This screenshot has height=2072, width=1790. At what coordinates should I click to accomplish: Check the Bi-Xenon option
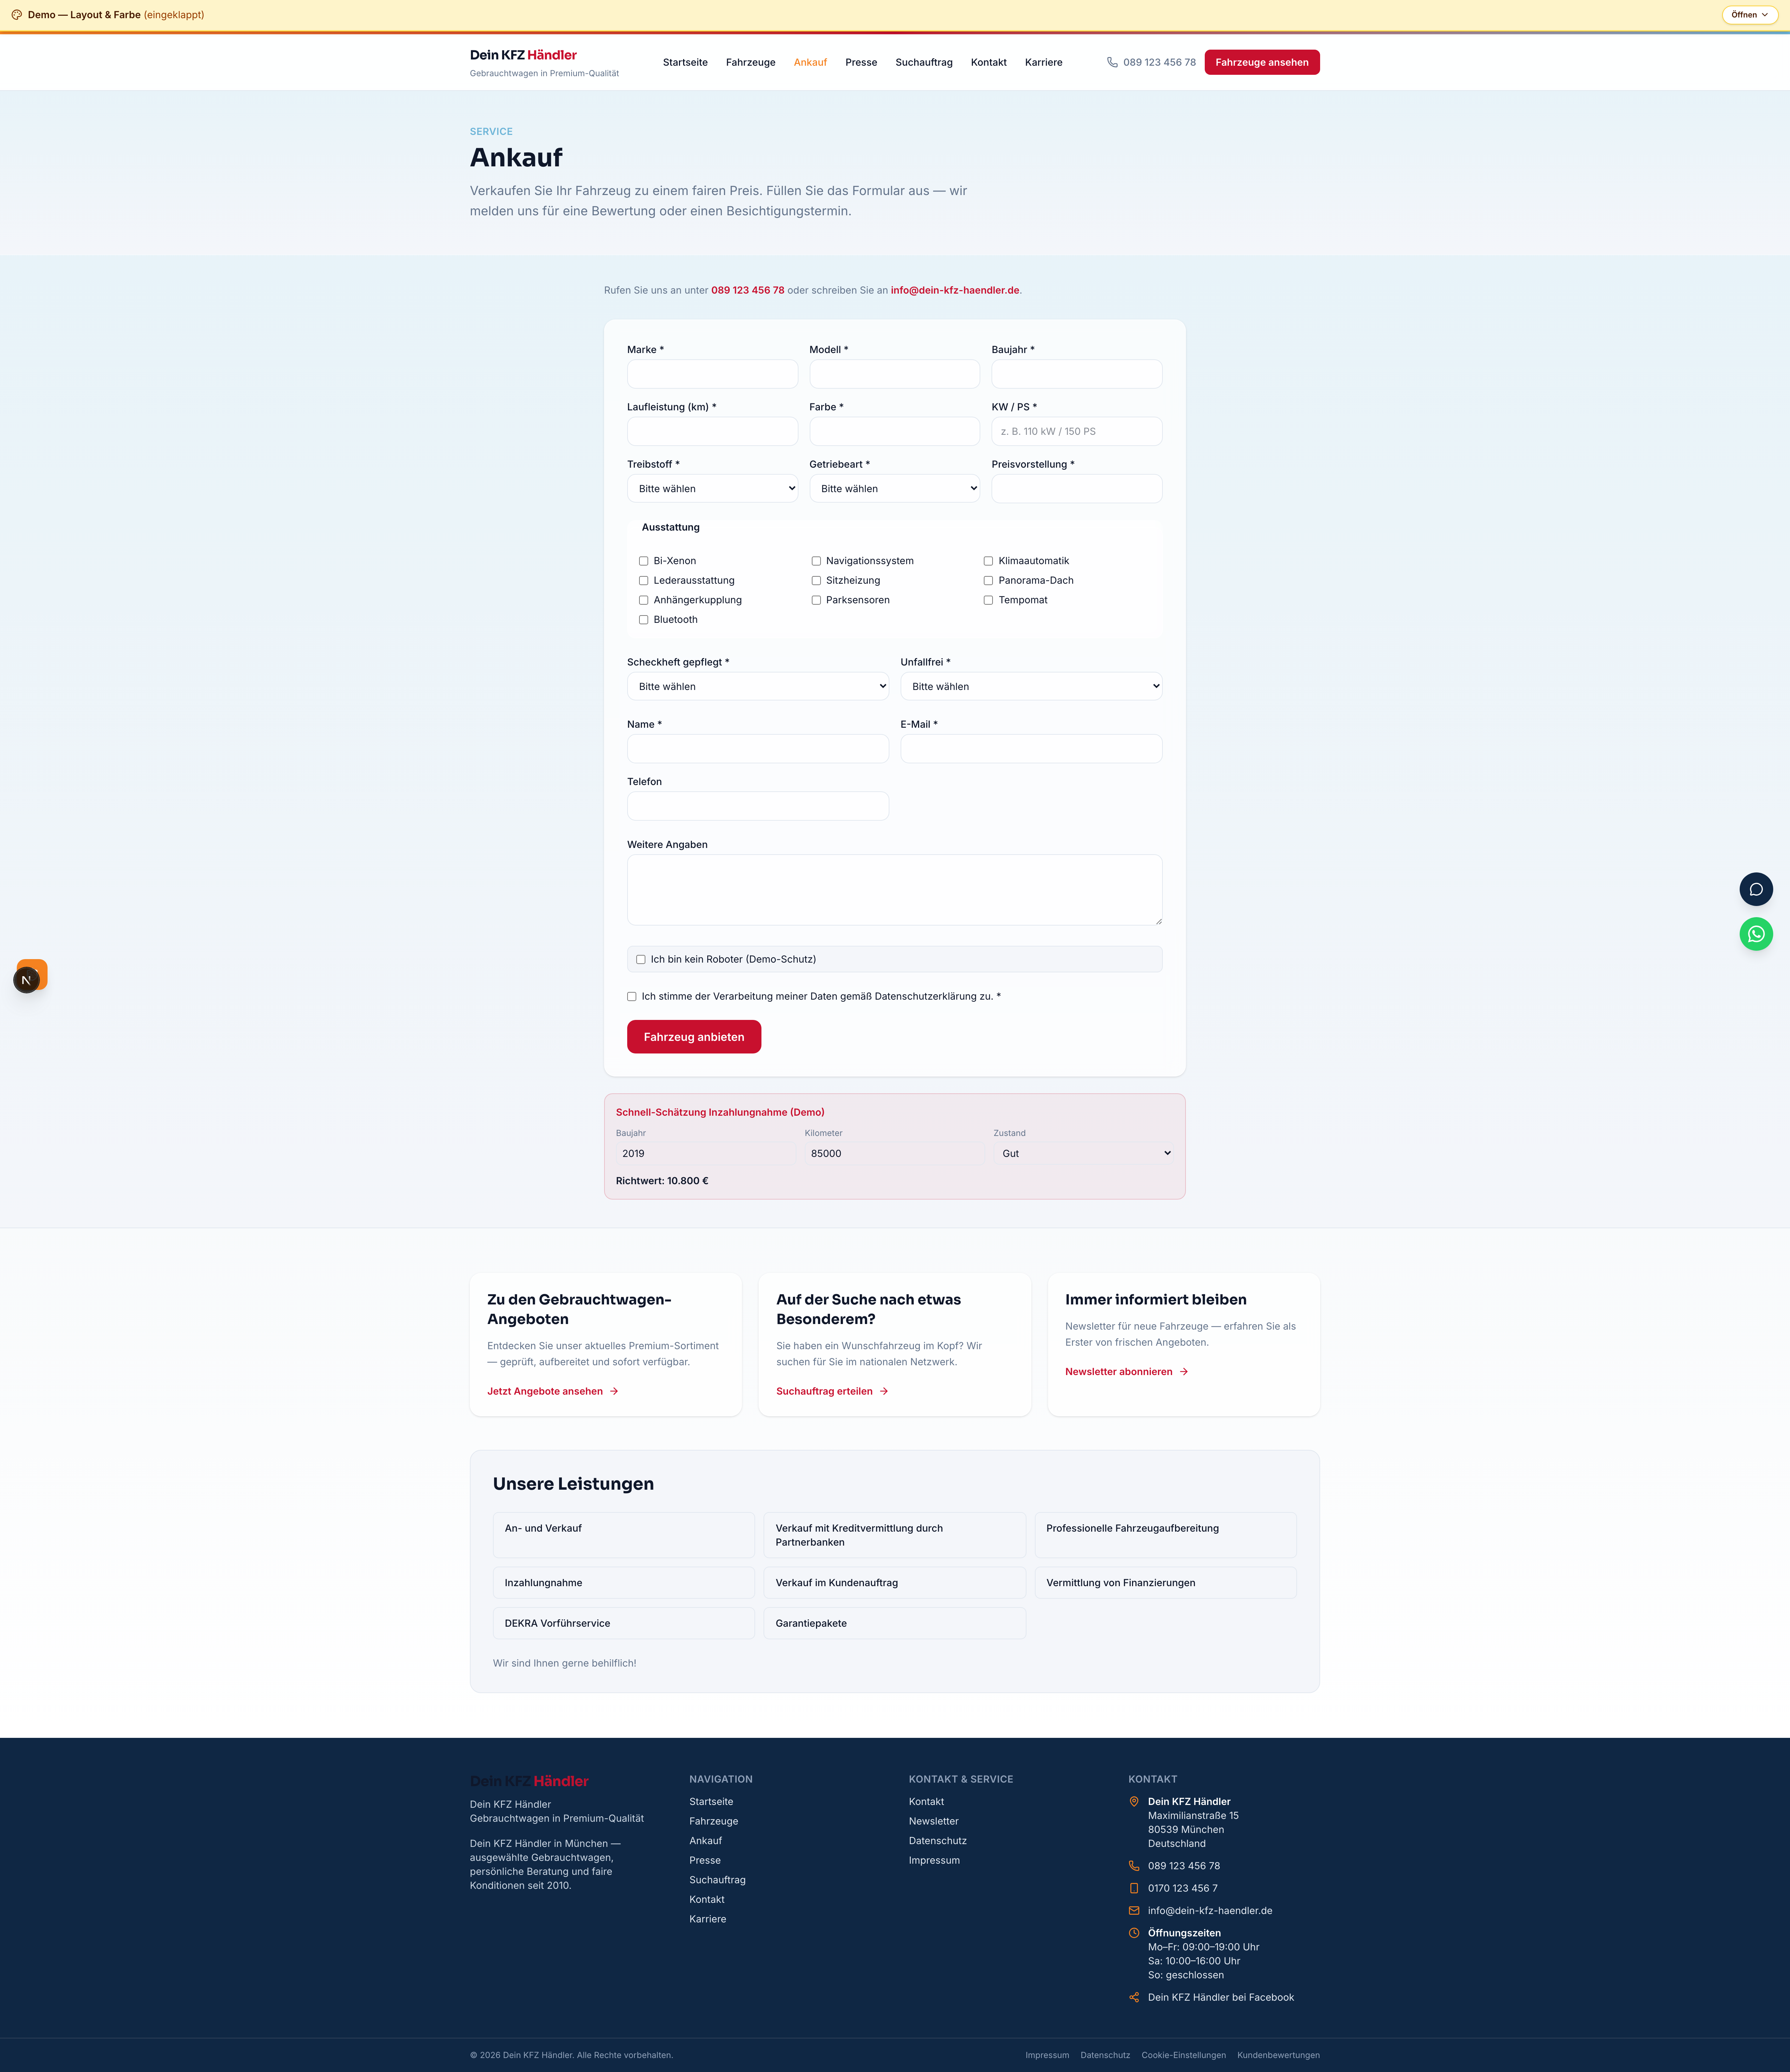click(644, 561)
